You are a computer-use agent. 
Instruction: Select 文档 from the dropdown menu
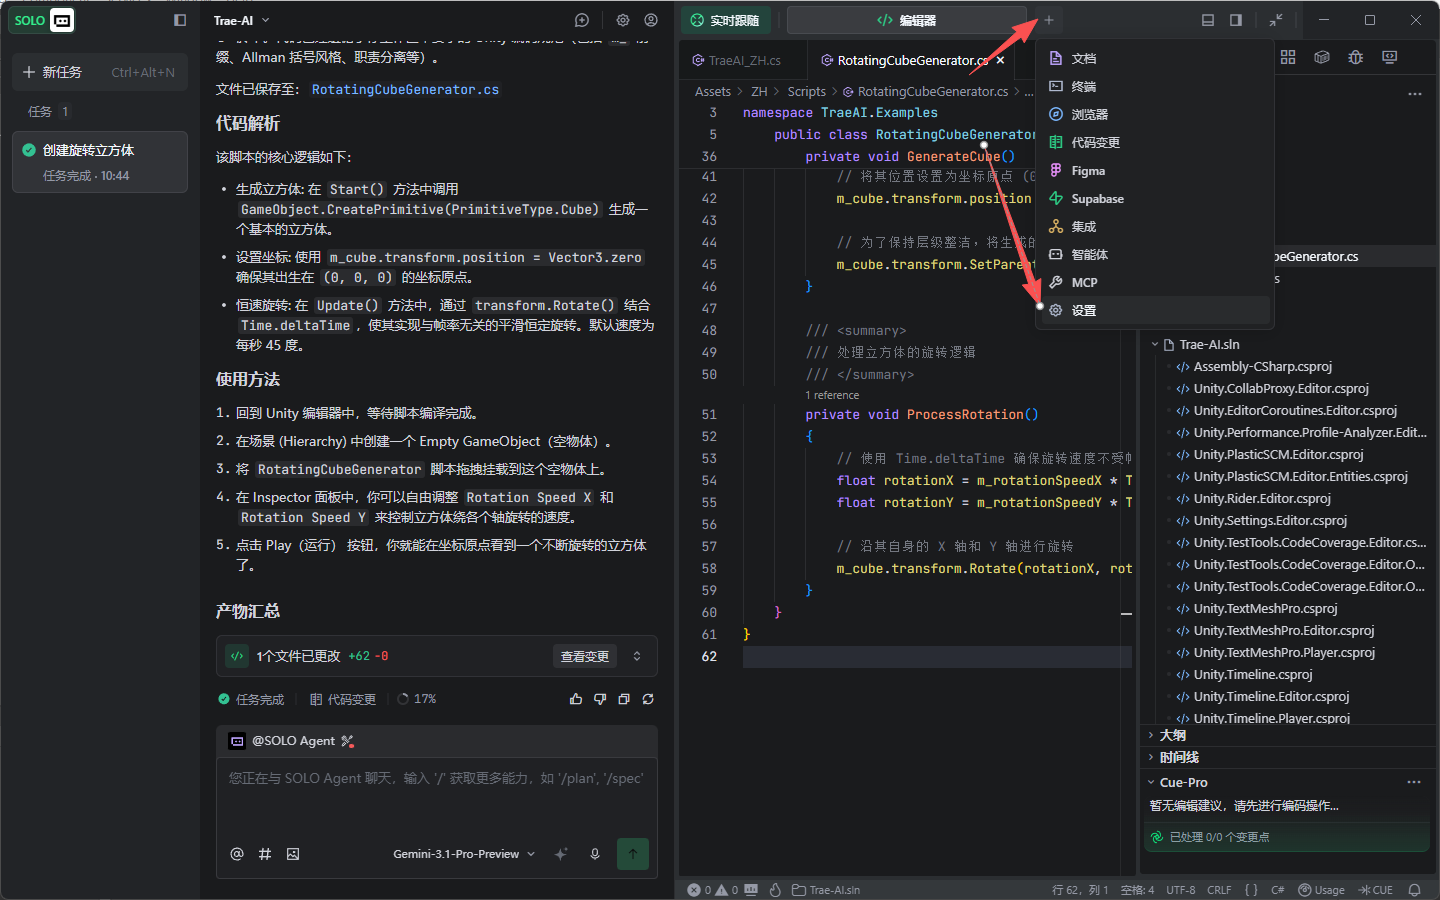(x=1154, y=59)
